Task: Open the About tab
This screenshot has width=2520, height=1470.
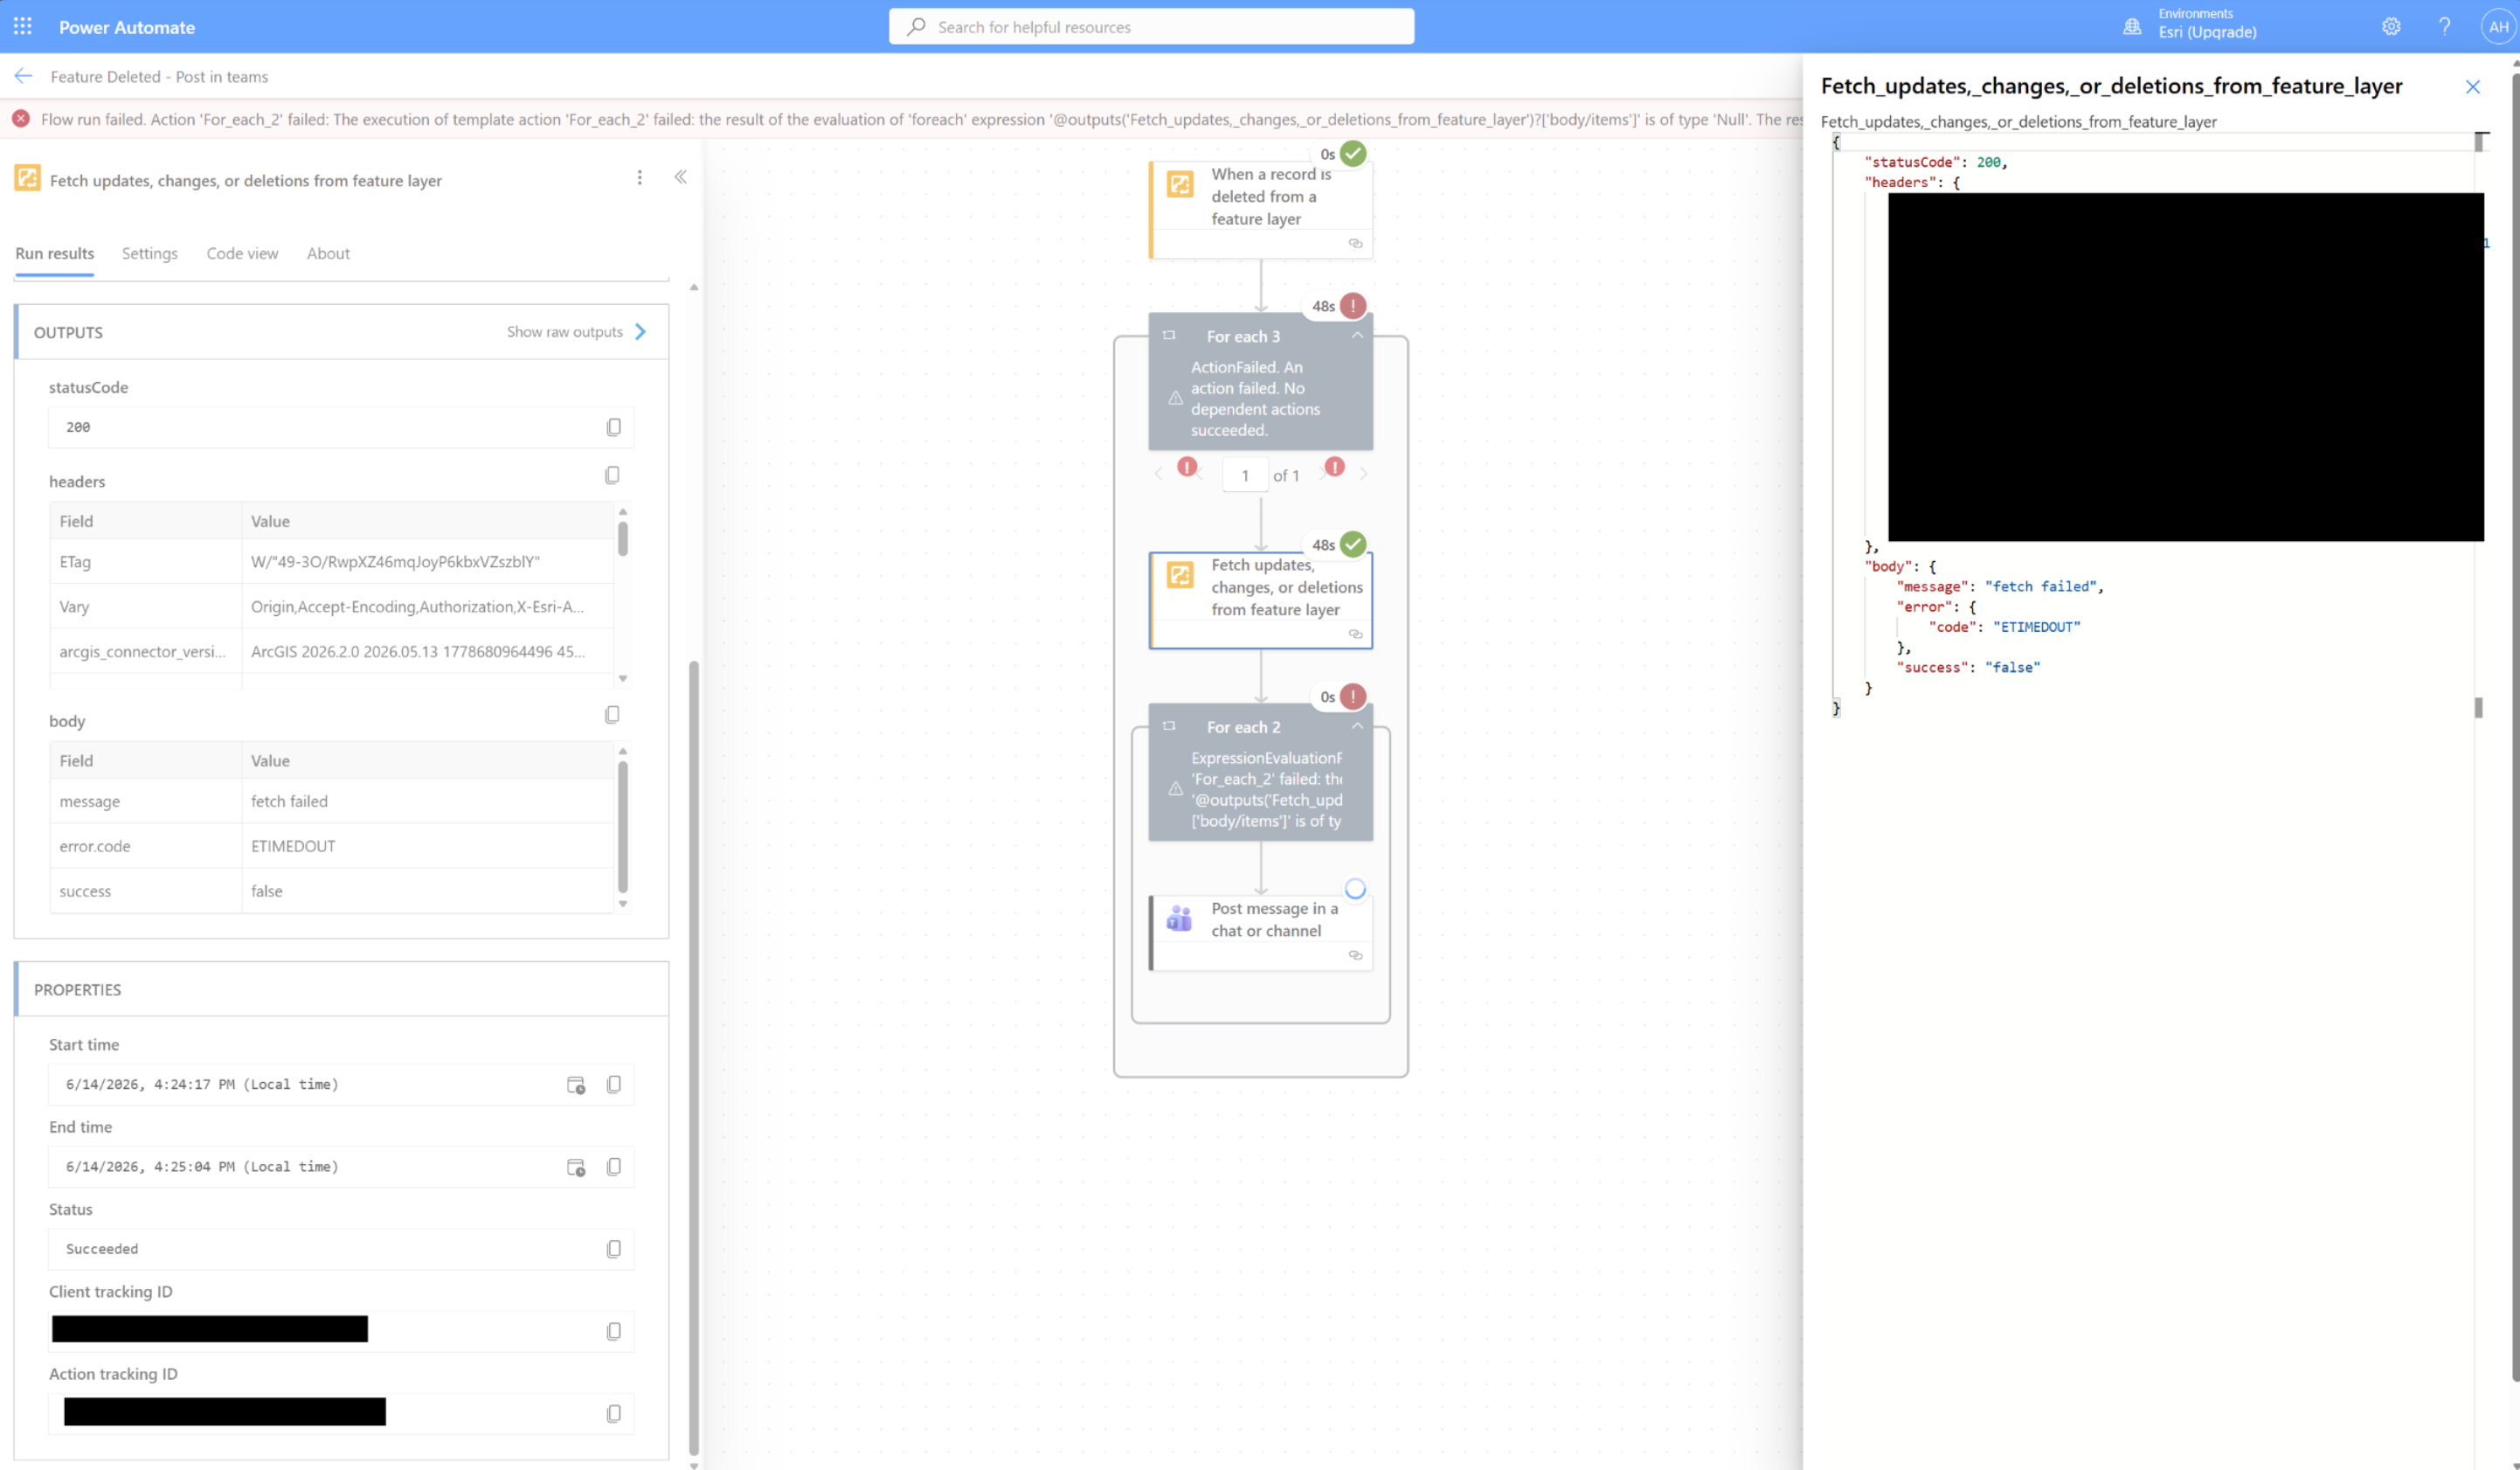Action: point(328,254)
